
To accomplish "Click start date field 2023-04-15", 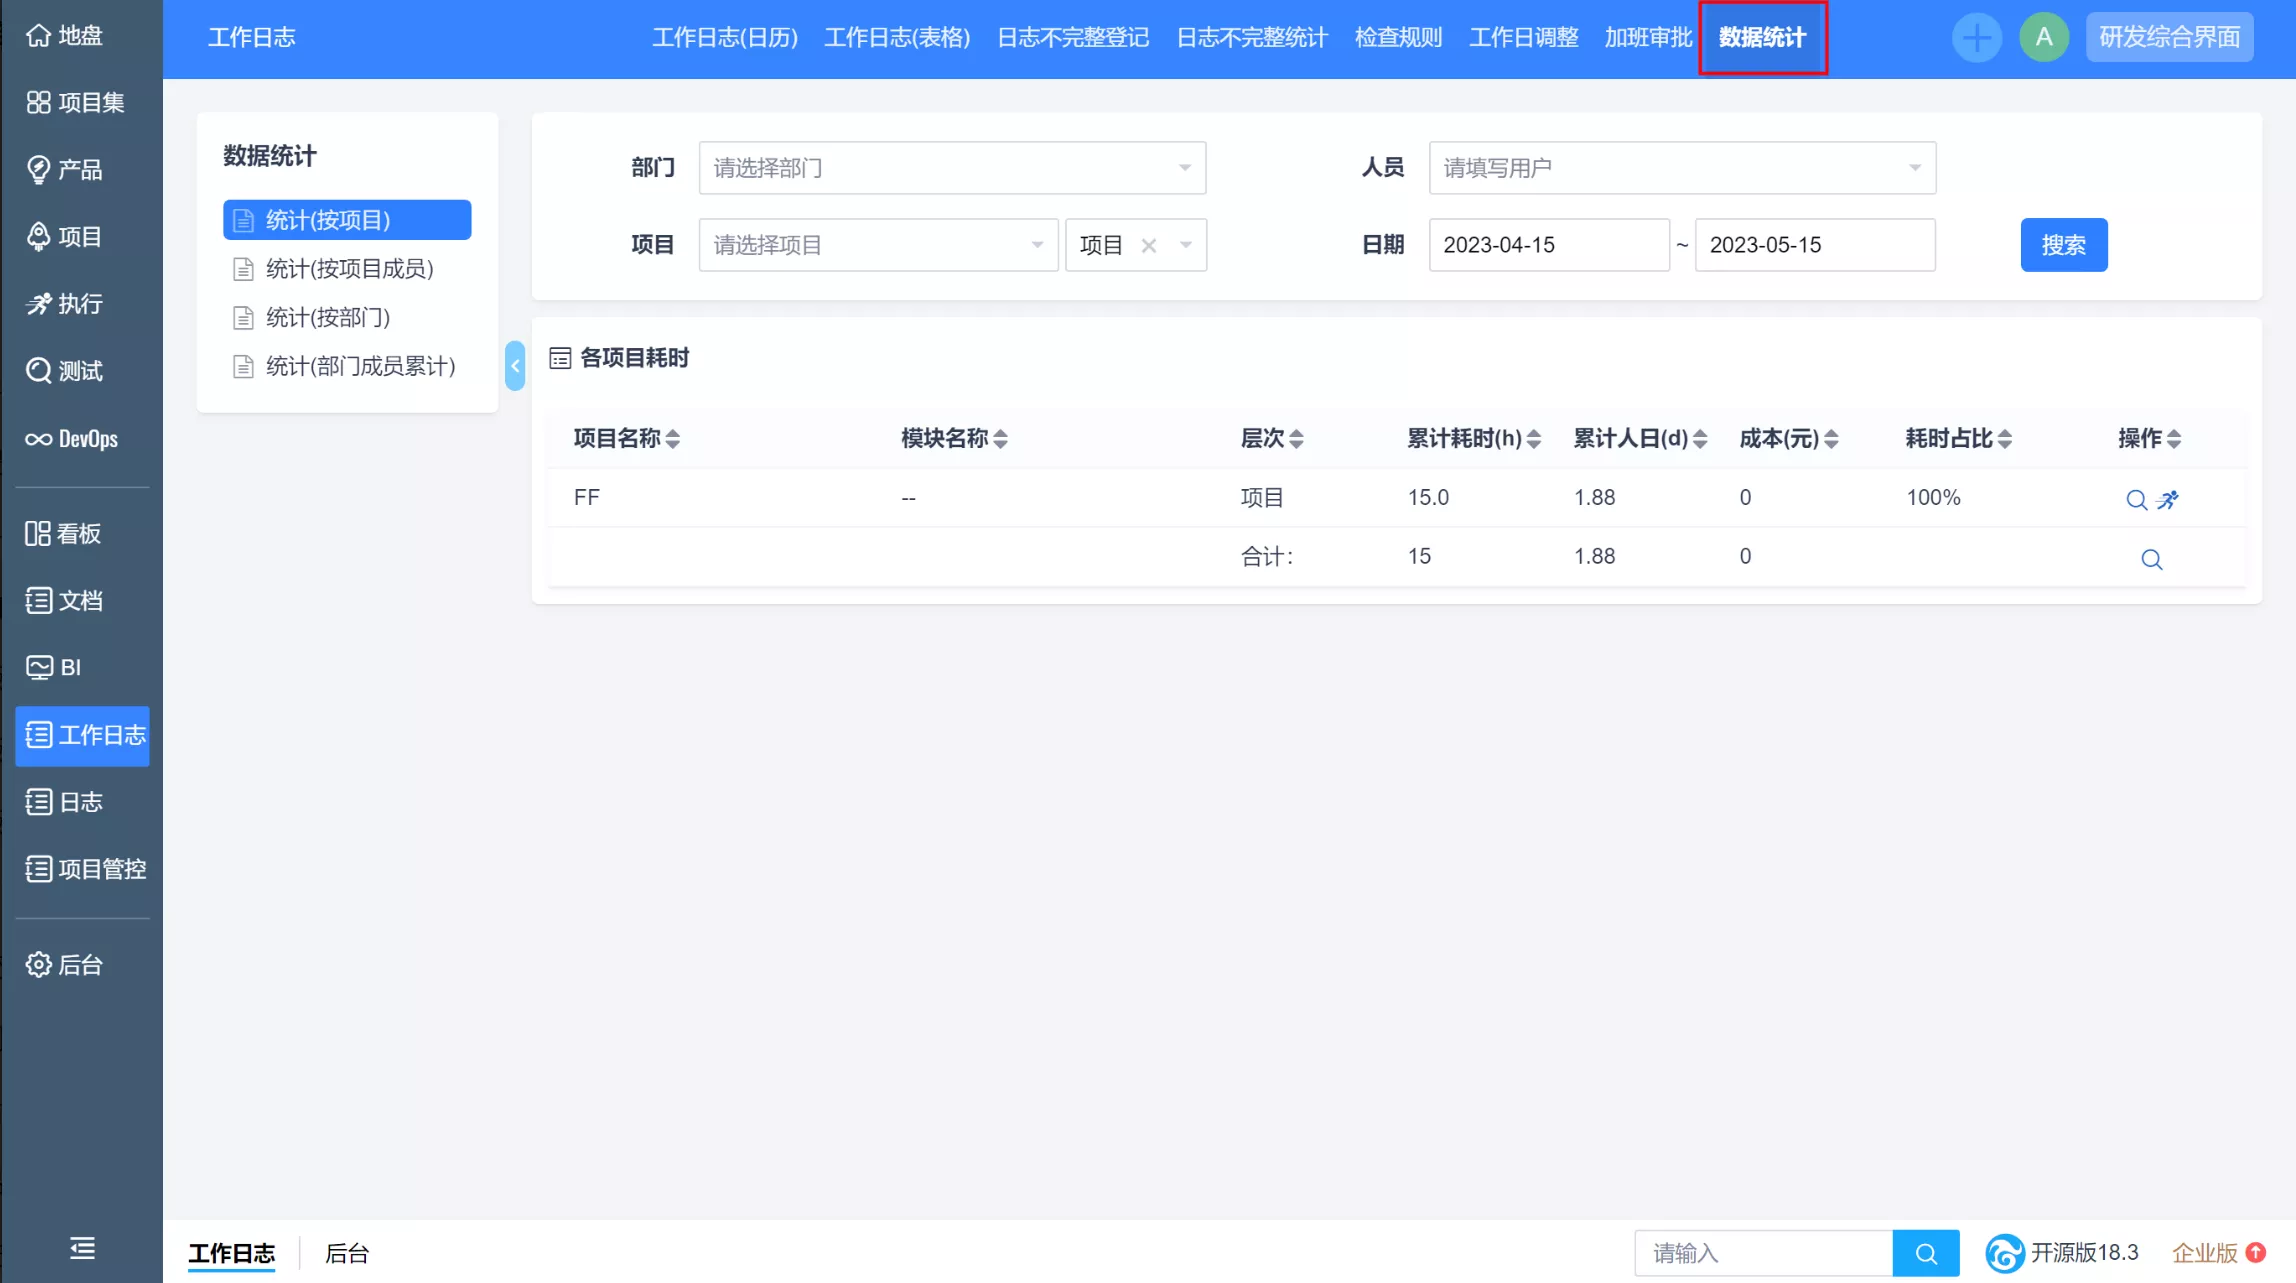I will [1549, 245].
